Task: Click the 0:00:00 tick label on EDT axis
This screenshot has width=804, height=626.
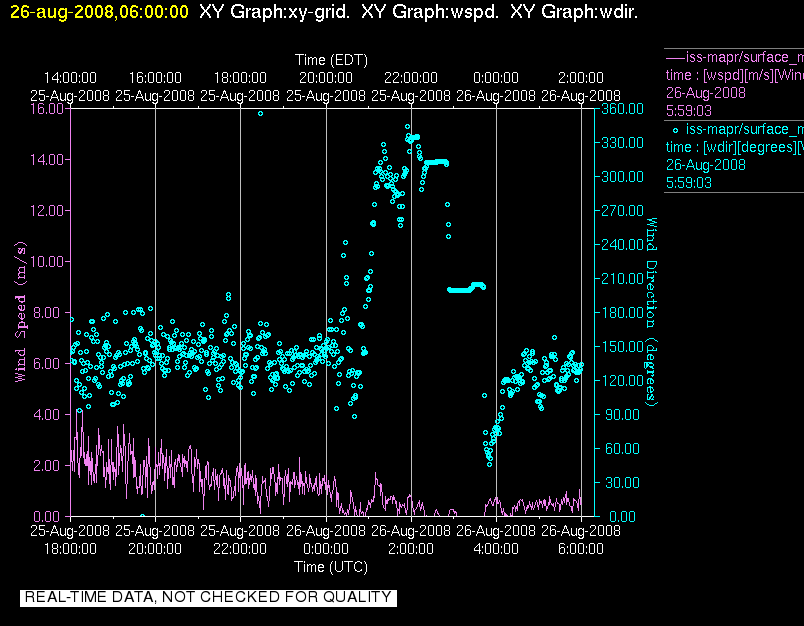Action: (x=496, y=78)
